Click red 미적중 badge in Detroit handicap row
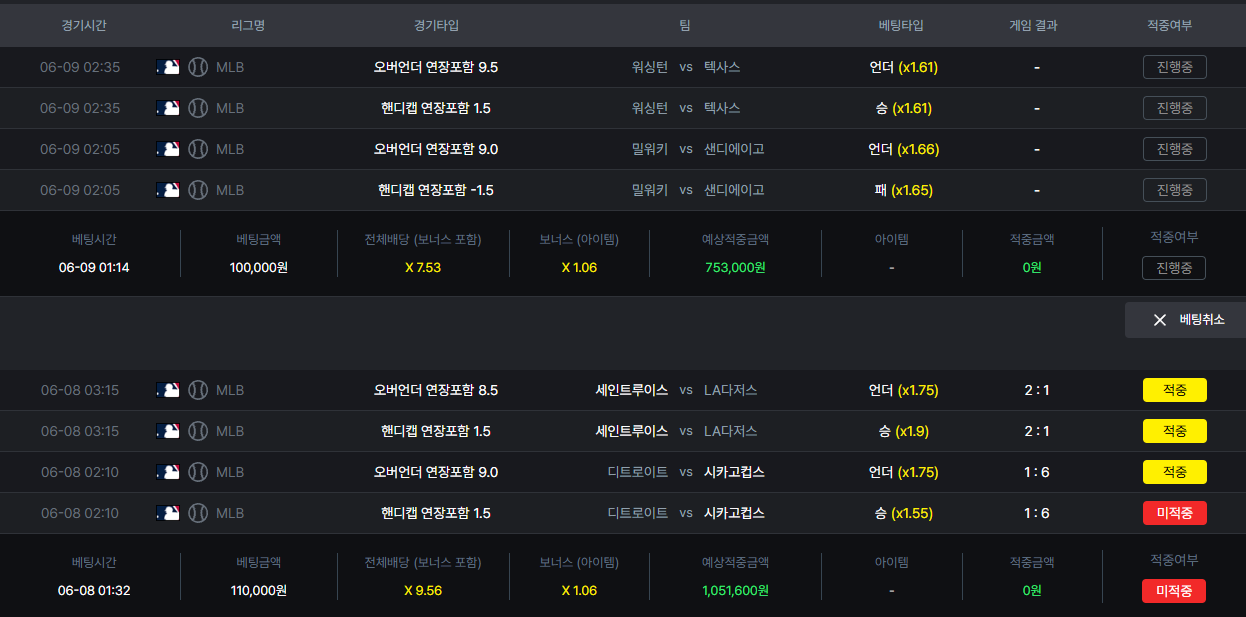The image size is (1246, 617). pyautogui.click(x=1175, y=513)
